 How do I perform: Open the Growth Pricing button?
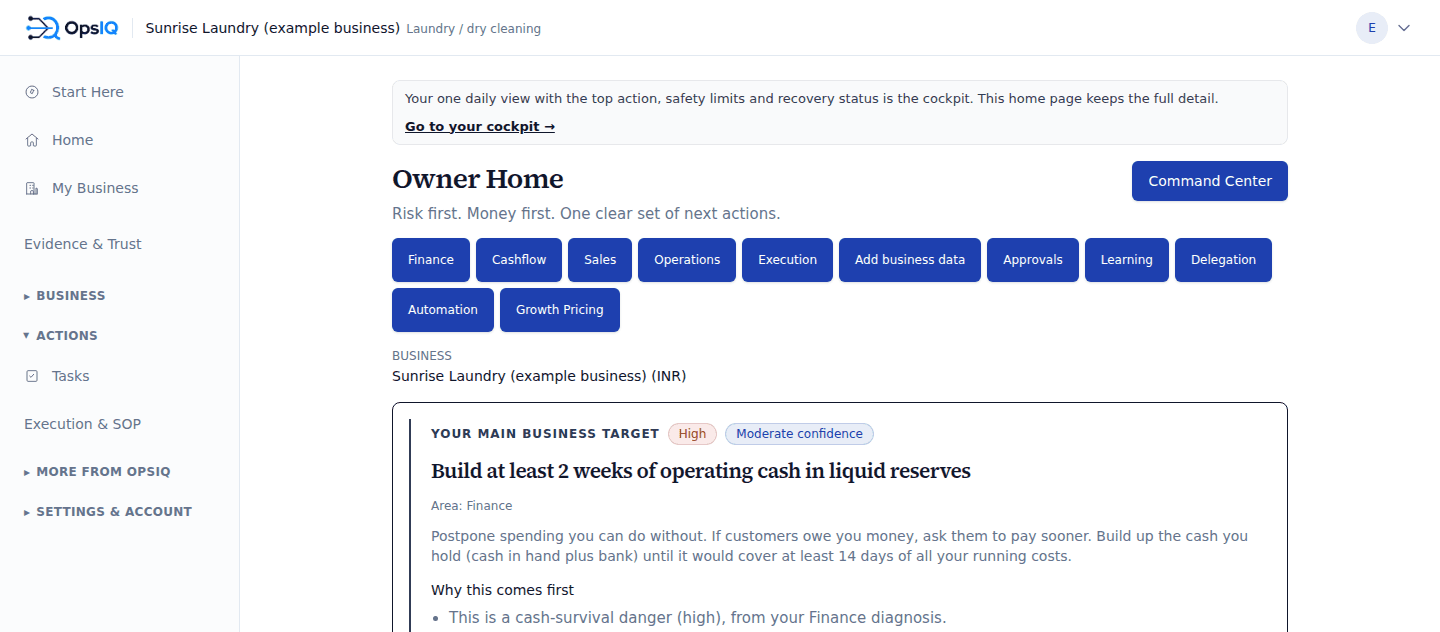click(x=560, y=310)
